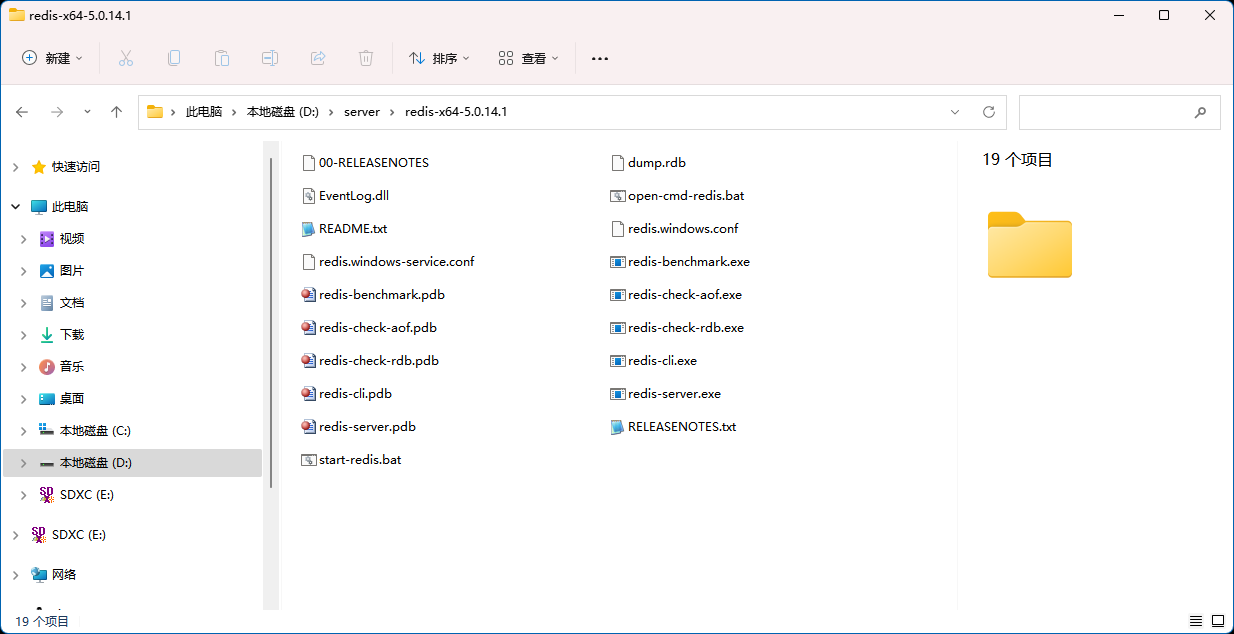Viewport: 1234px width, 634px height.
Task: Select 下载 in the navigation pane
Action: tap(72, 335)
